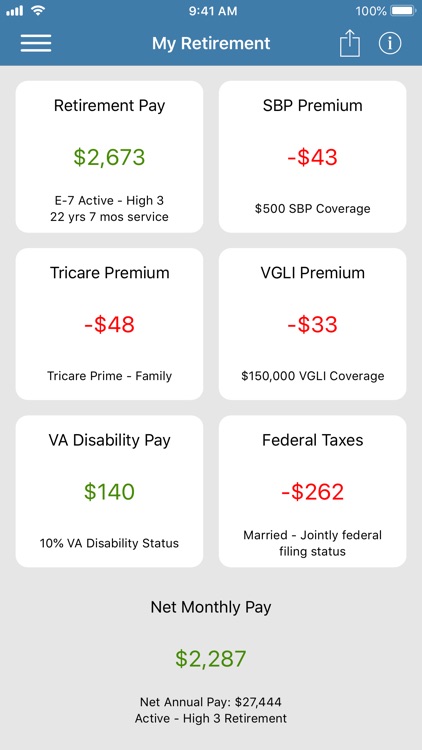Viewport: 422px width, 750px height.
Task: Tap the 9:41 AM clock
Action: point(213,11)
